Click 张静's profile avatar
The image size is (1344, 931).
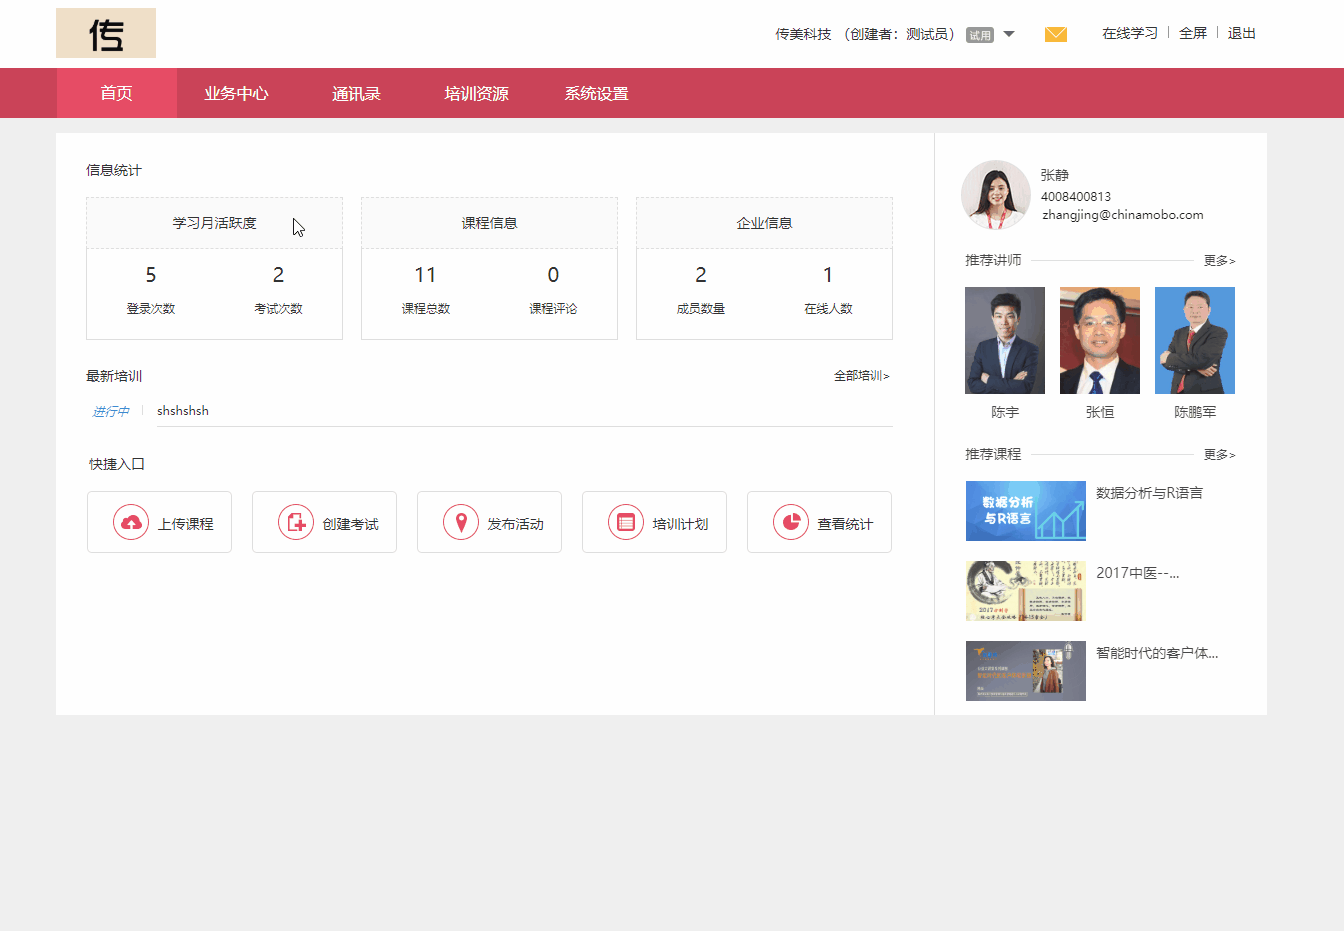pyautogui.click(x=995, y=194)
